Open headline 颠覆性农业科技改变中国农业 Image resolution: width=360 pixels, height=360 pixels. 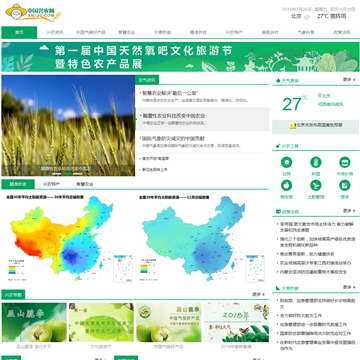pos(174,116)
